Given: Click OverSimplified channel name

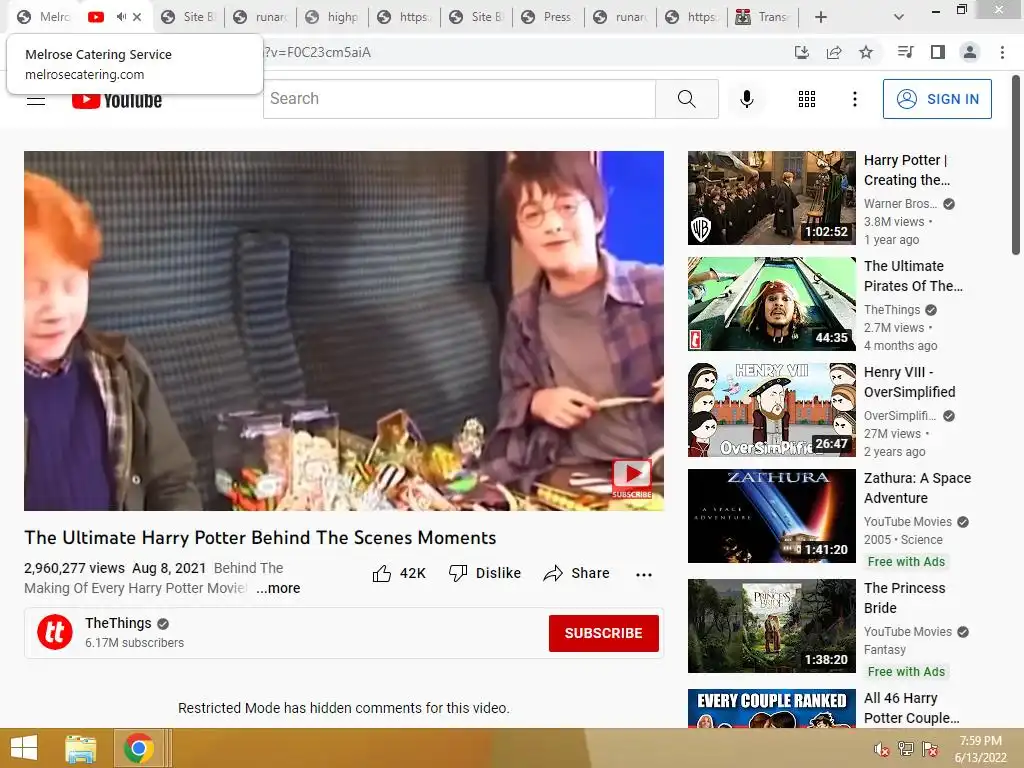Looking at the screenshot, I should (x=899, y=416).
